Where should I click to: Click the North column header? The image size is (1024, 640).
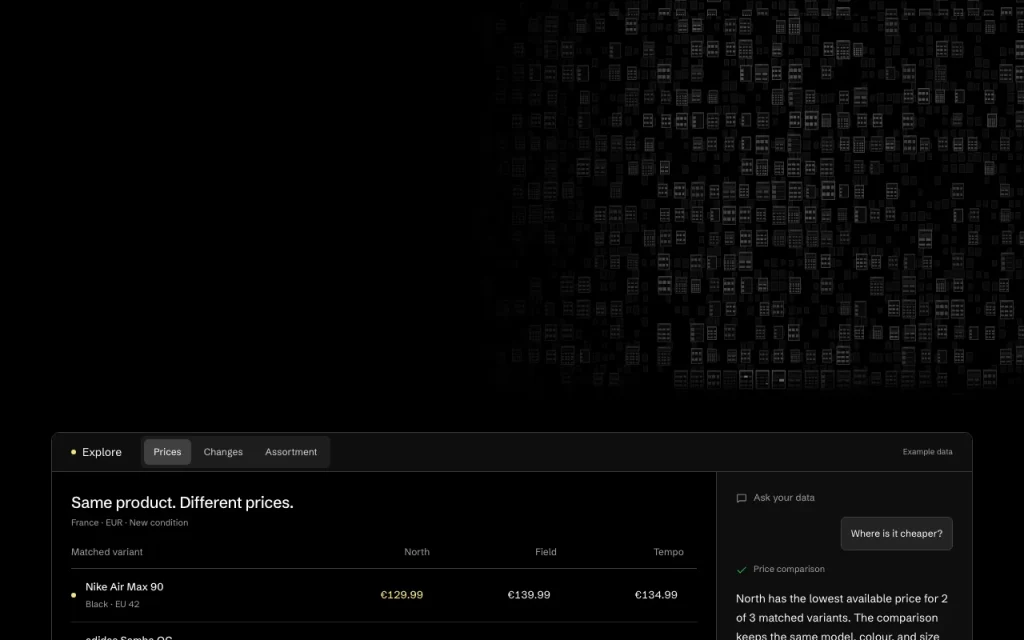(417, 552)
